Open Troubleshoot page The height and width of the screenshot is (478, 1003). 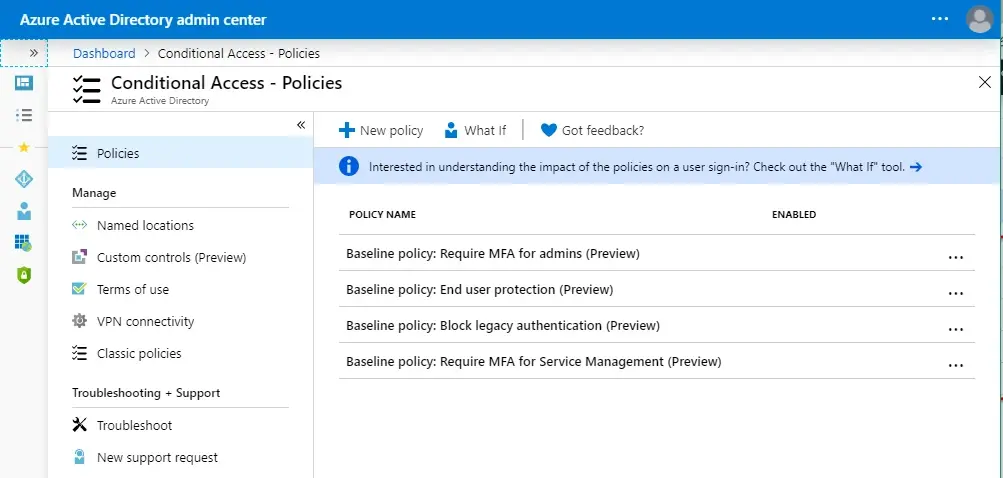(x=134, y=426)
